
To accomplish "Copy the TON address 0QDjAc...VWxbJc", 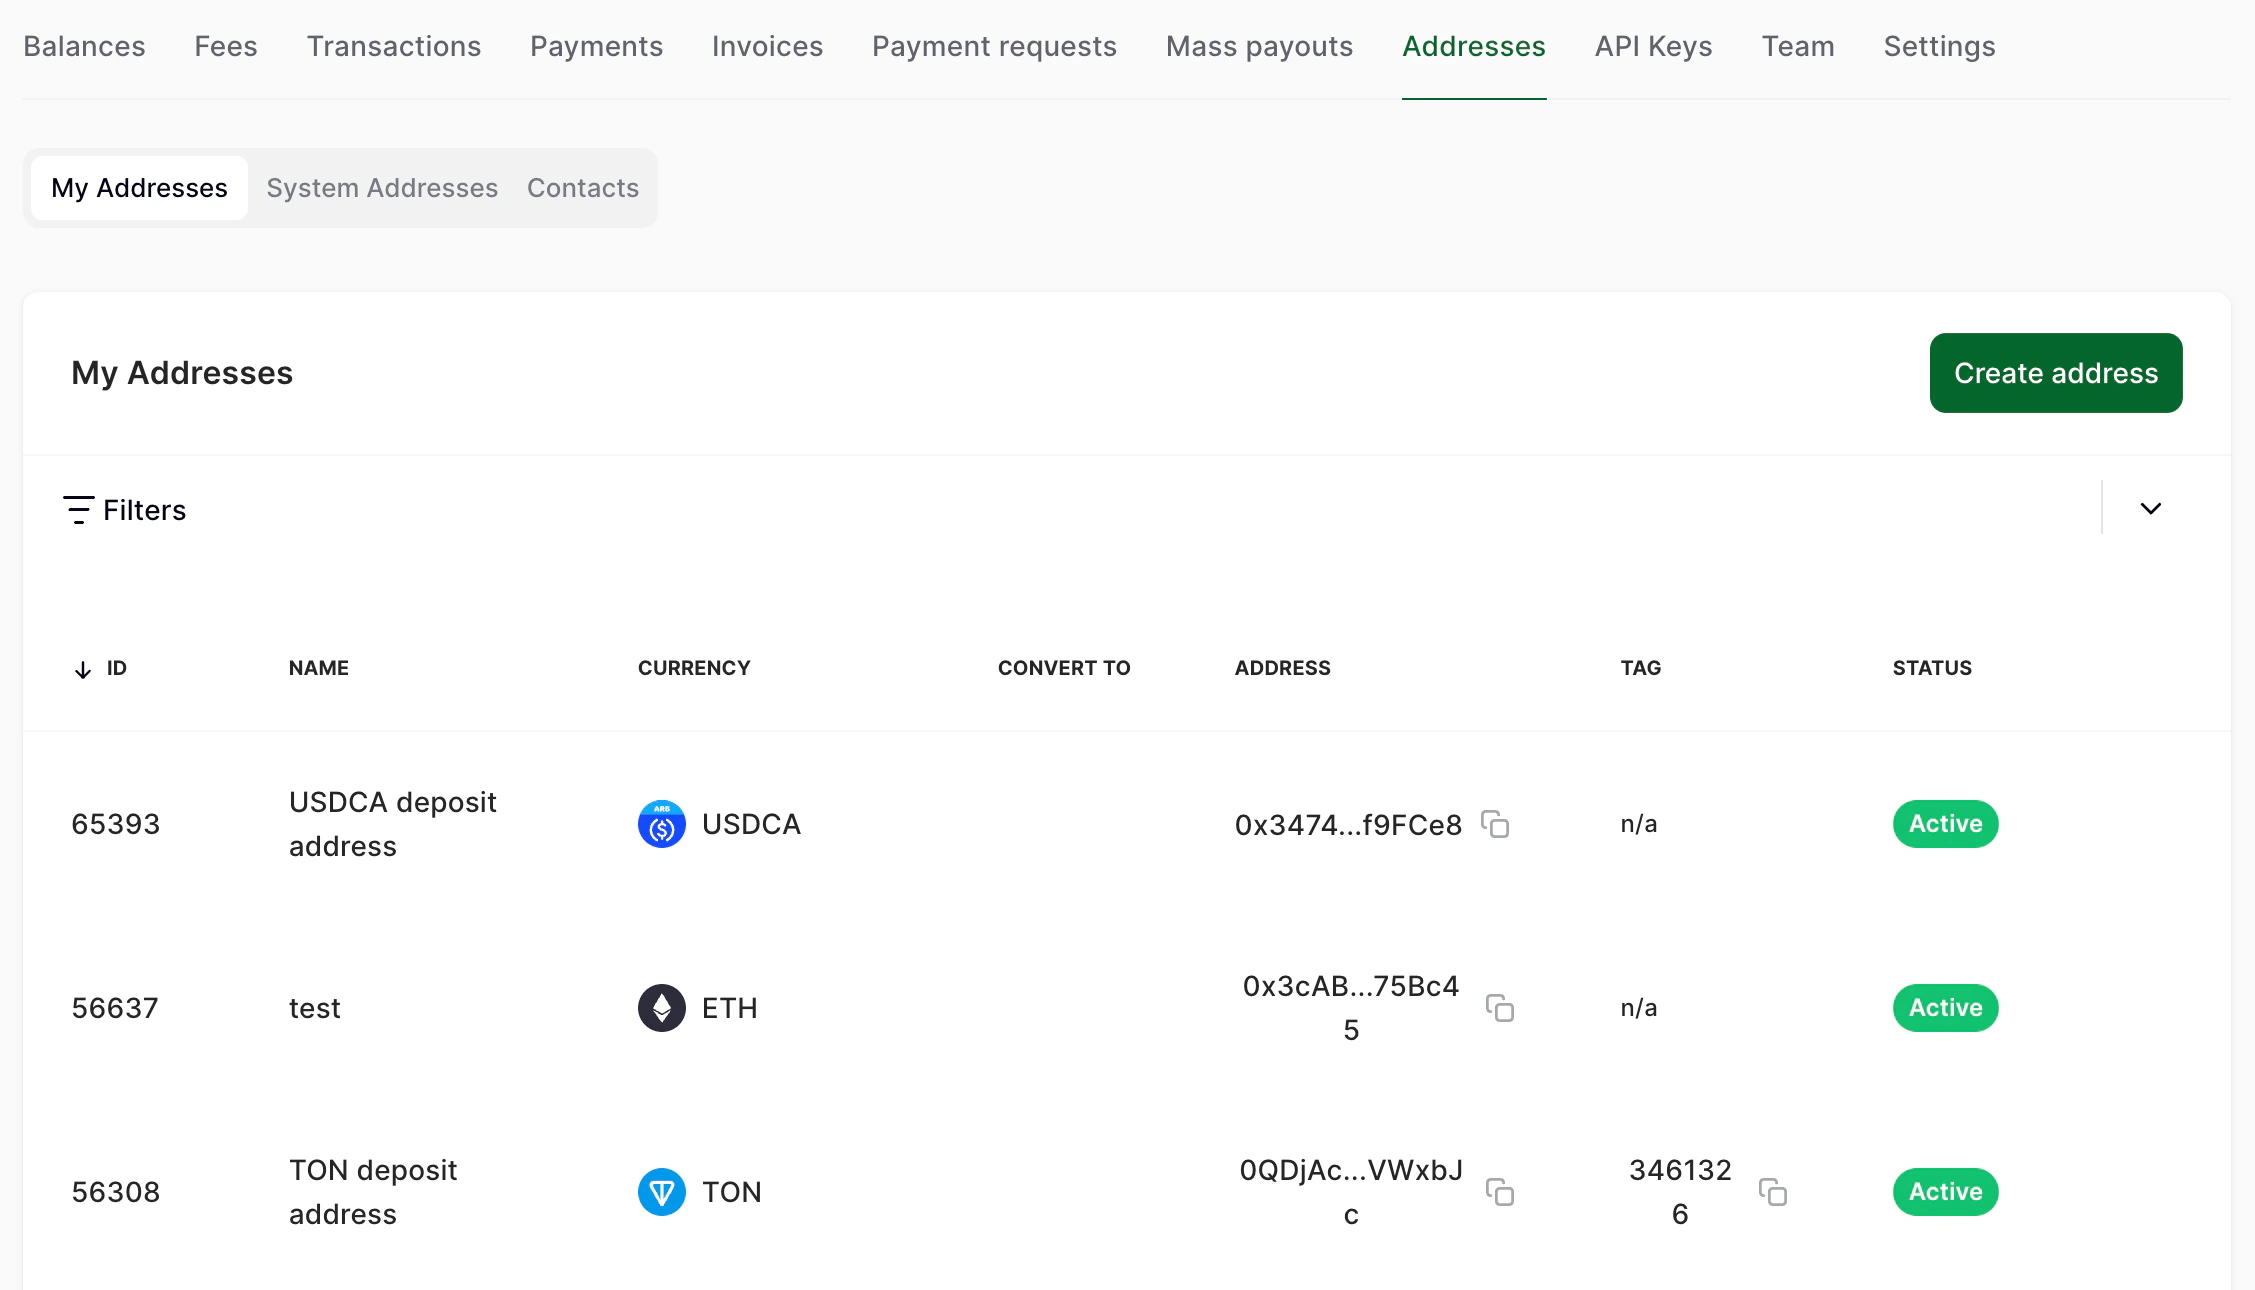I will 1500,1192.
